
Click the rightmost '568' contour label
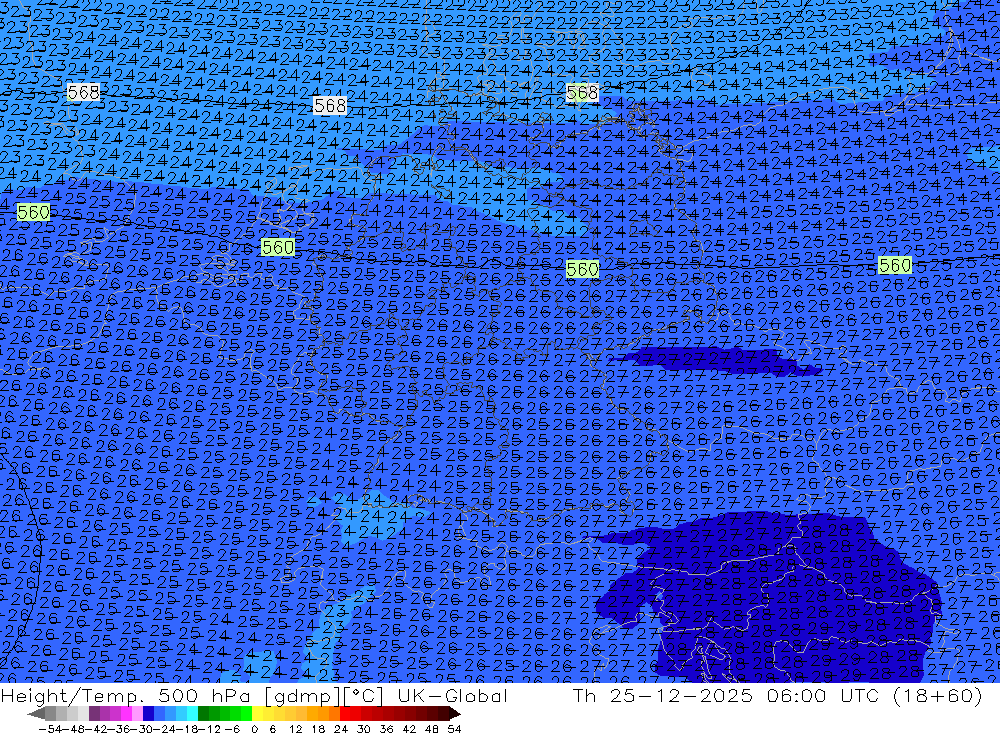582,93
